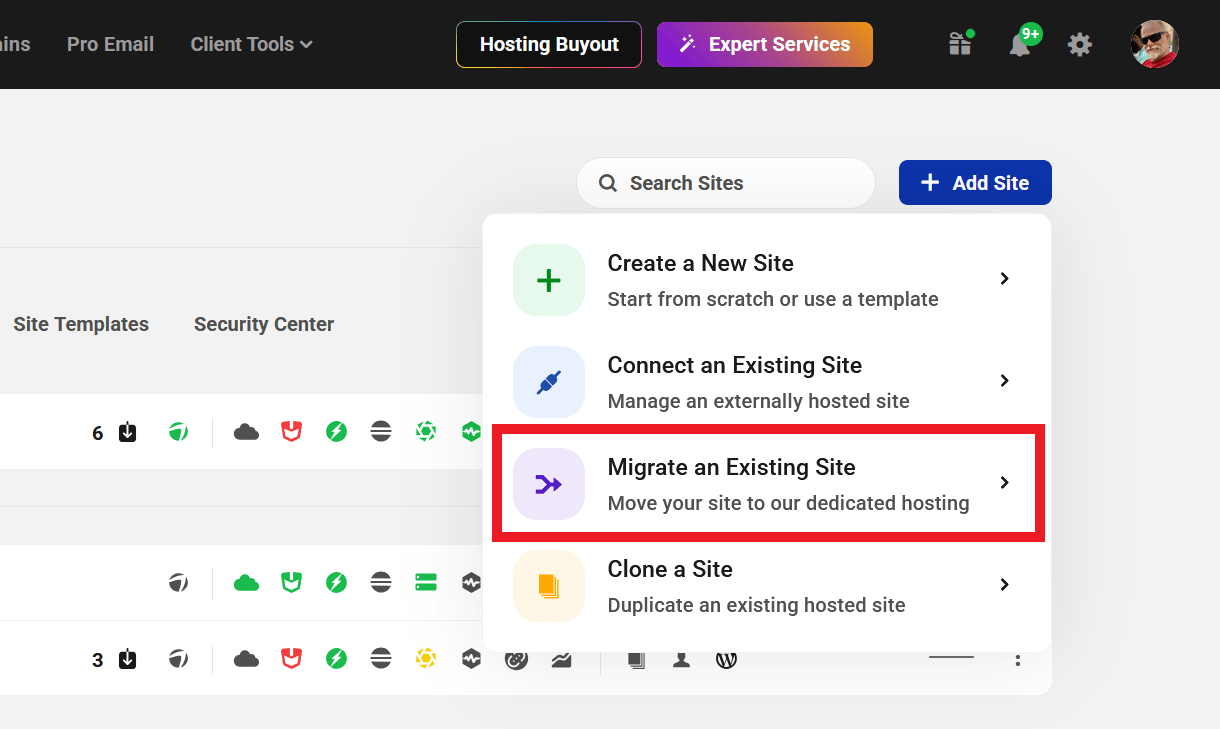Expand the Migrate an Existing Site chevron
Screen dimensions: 1220x729
tap(1005, 483)
